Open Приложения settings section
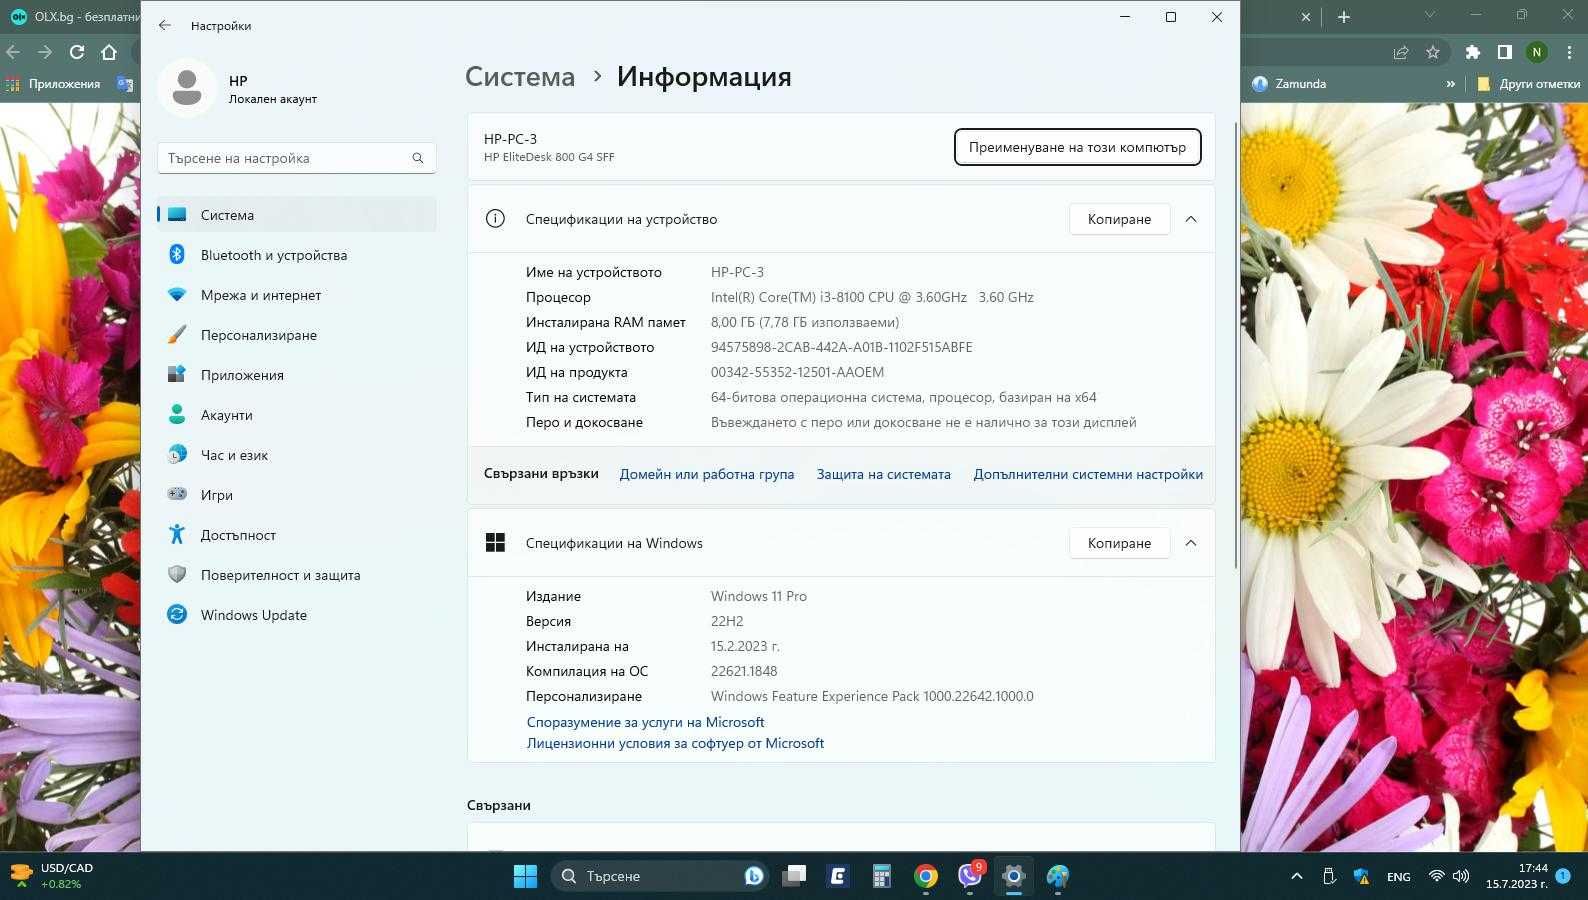This screenshot has width=1588, height=900. 296,375
